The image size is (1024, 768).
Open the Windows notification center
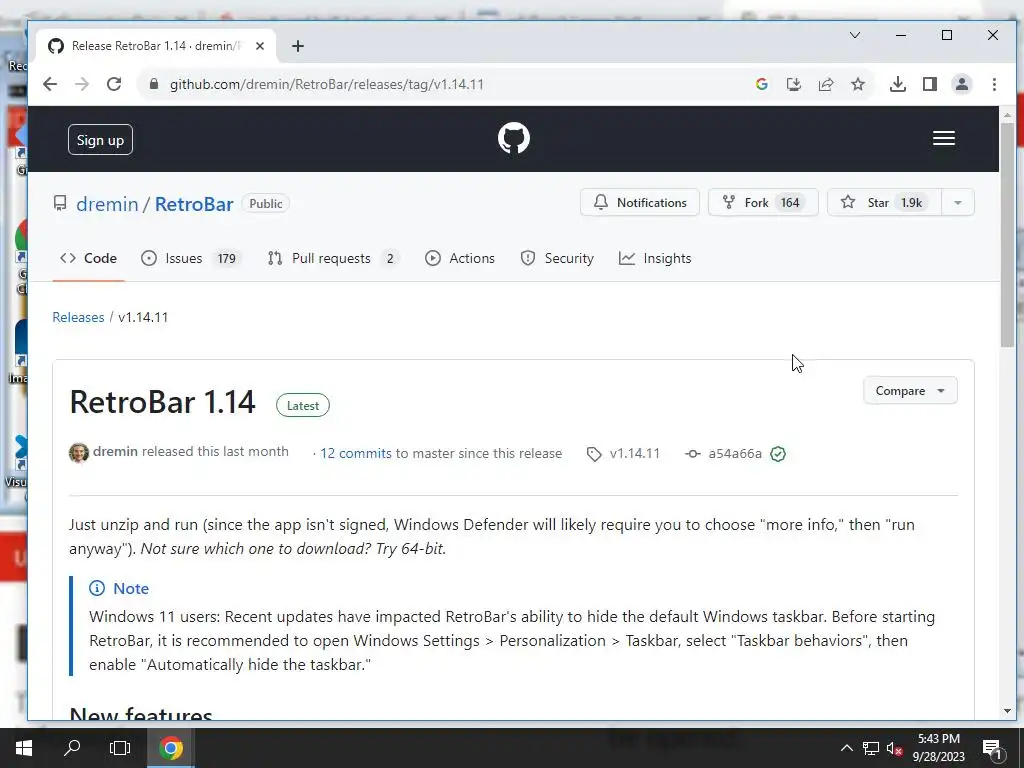click(993, 749)
